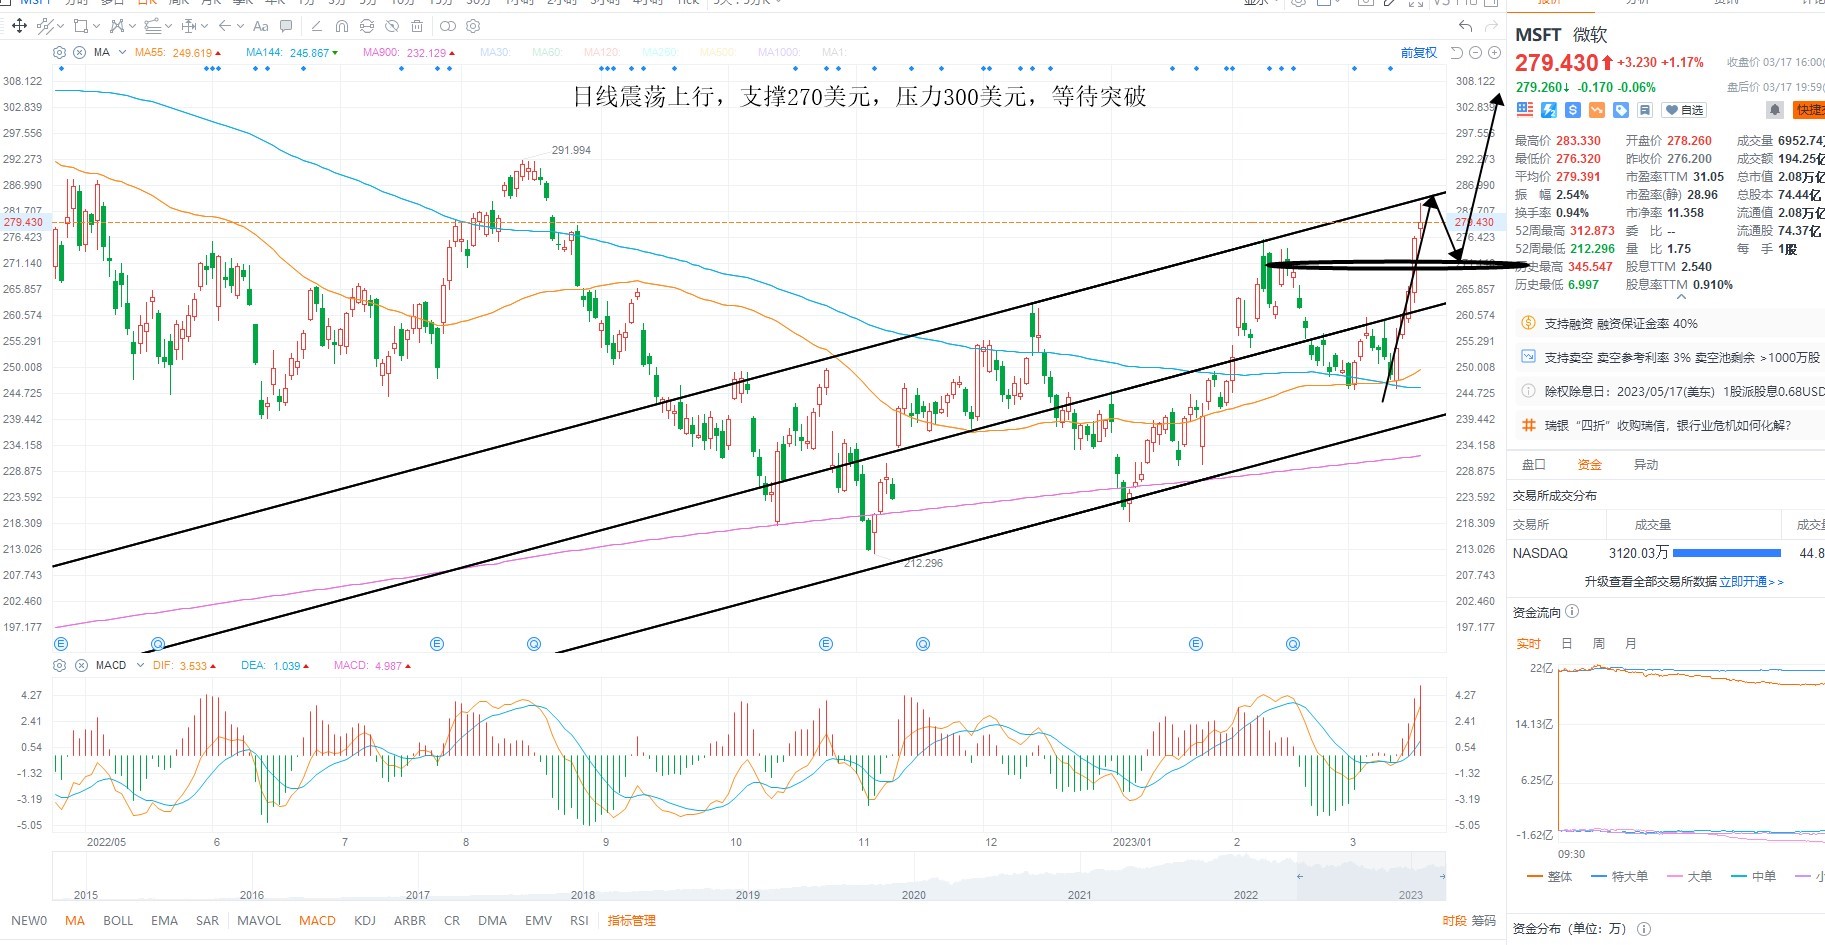Image resolution: width=1825 pixels, height=945 pixels.
Task: Toggle the 整体 series in flow legend
Action: tap(1550, 877)
